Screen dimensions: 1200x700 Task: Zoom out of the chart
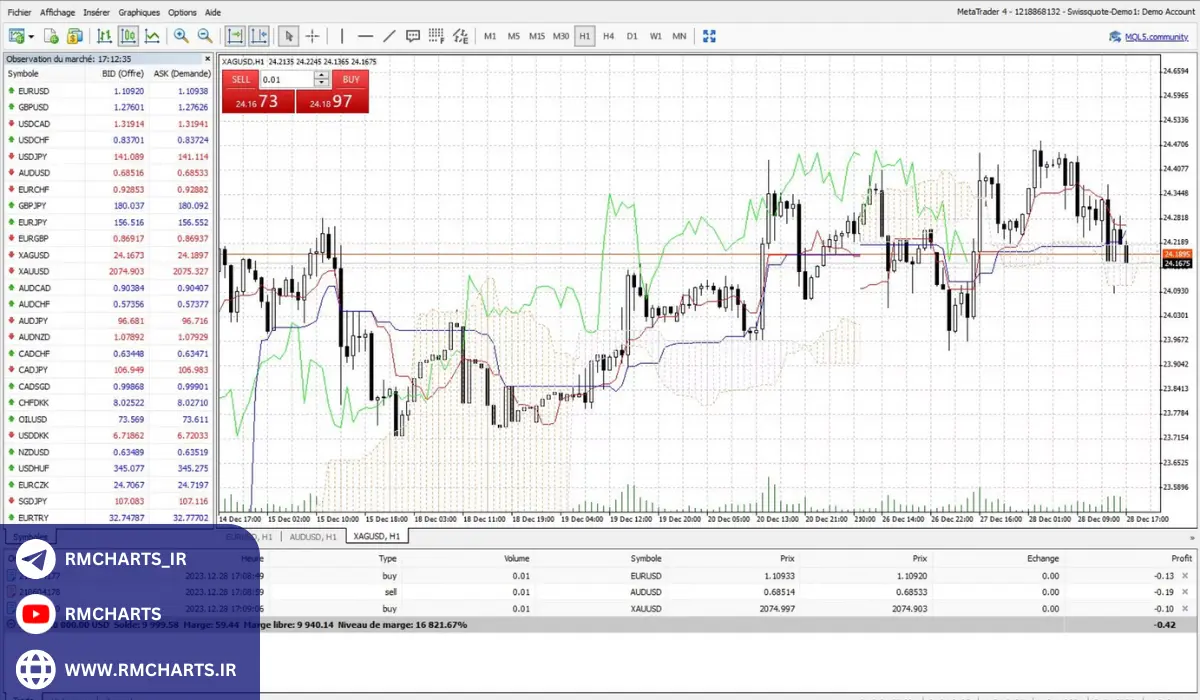tap(205, 36)
